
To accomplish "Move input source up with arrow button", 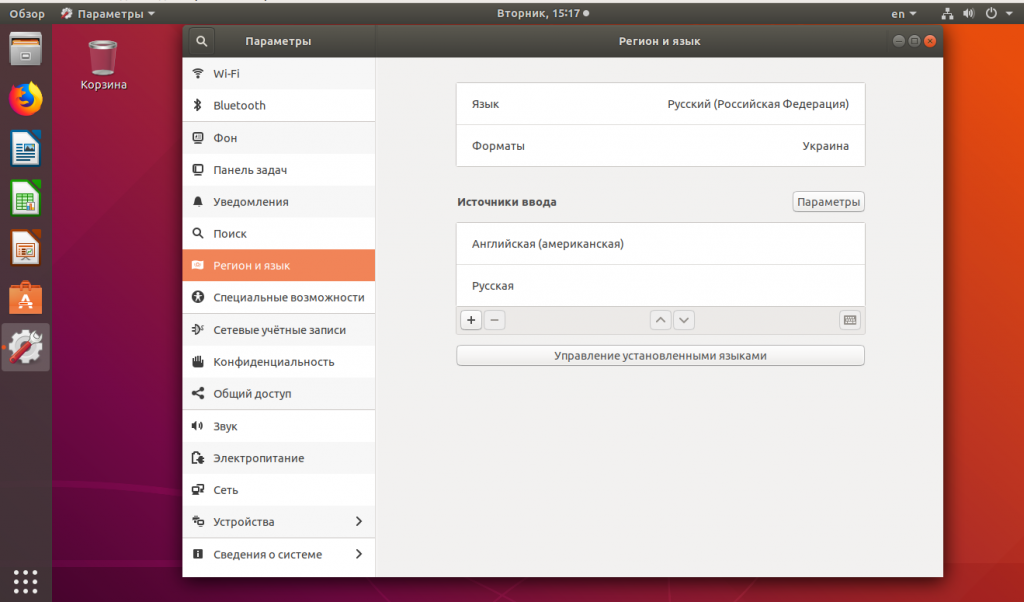I will coord(660,320).
